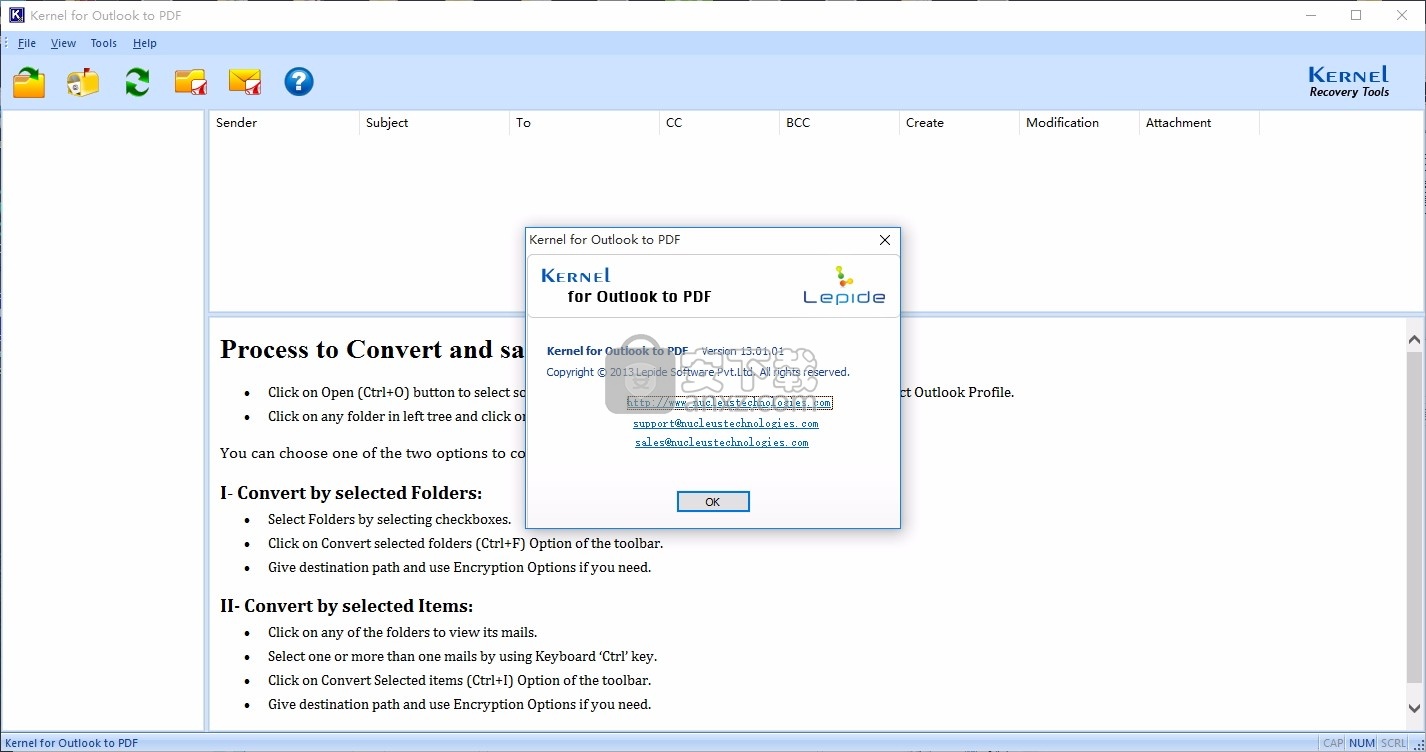Image resolution: width=1426 pixels, height=752 pixels.
Task: Click the Modification column header
Action: click(x=1079, y=123)
